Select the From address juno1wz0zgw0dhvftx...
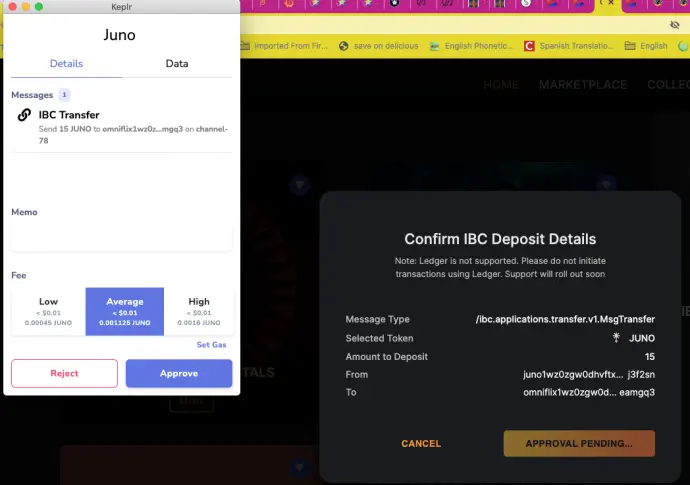Image resolution: width=690 pixels, height=485 pixels. coord(589,375)
